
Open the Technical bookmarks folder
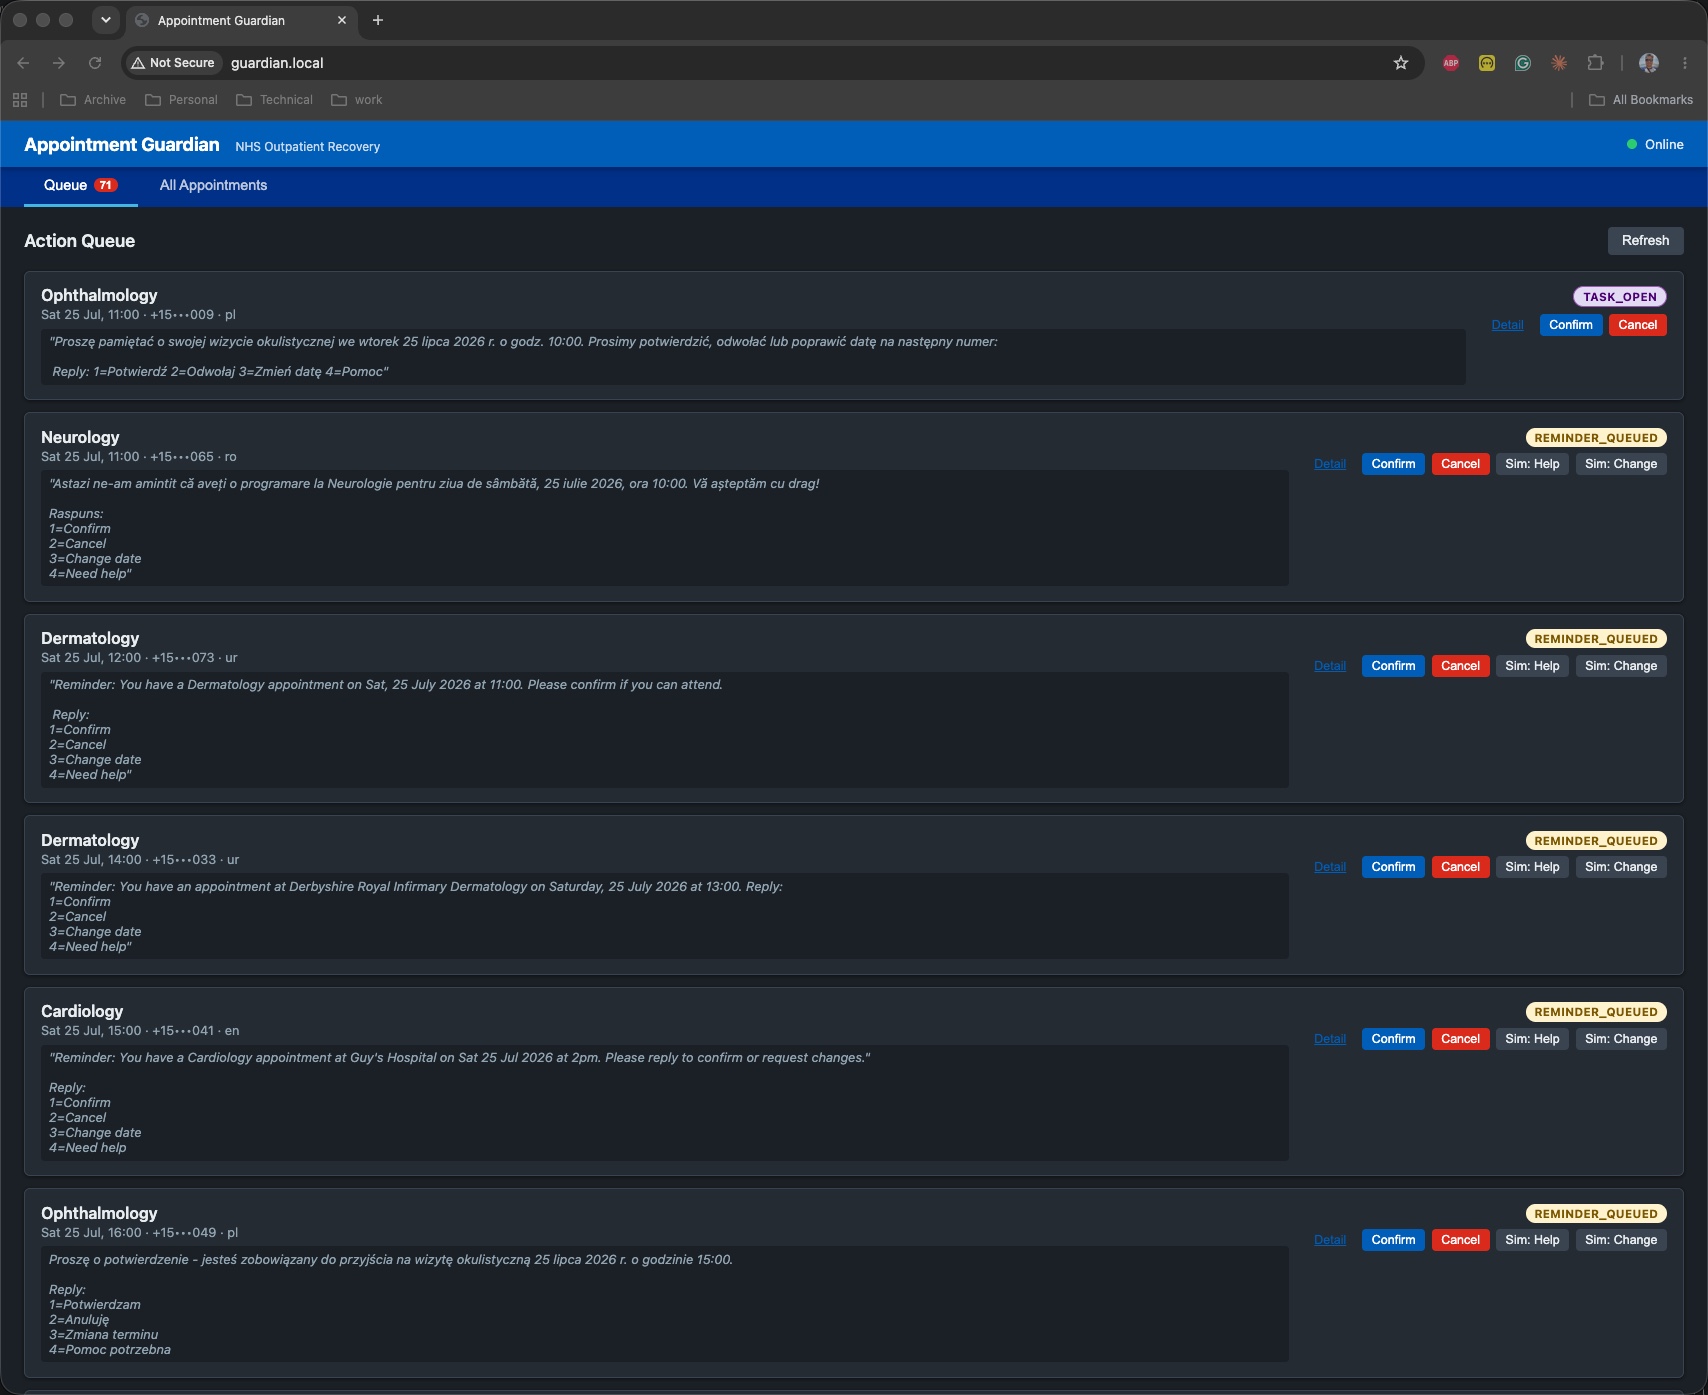[x=274, y=100]
